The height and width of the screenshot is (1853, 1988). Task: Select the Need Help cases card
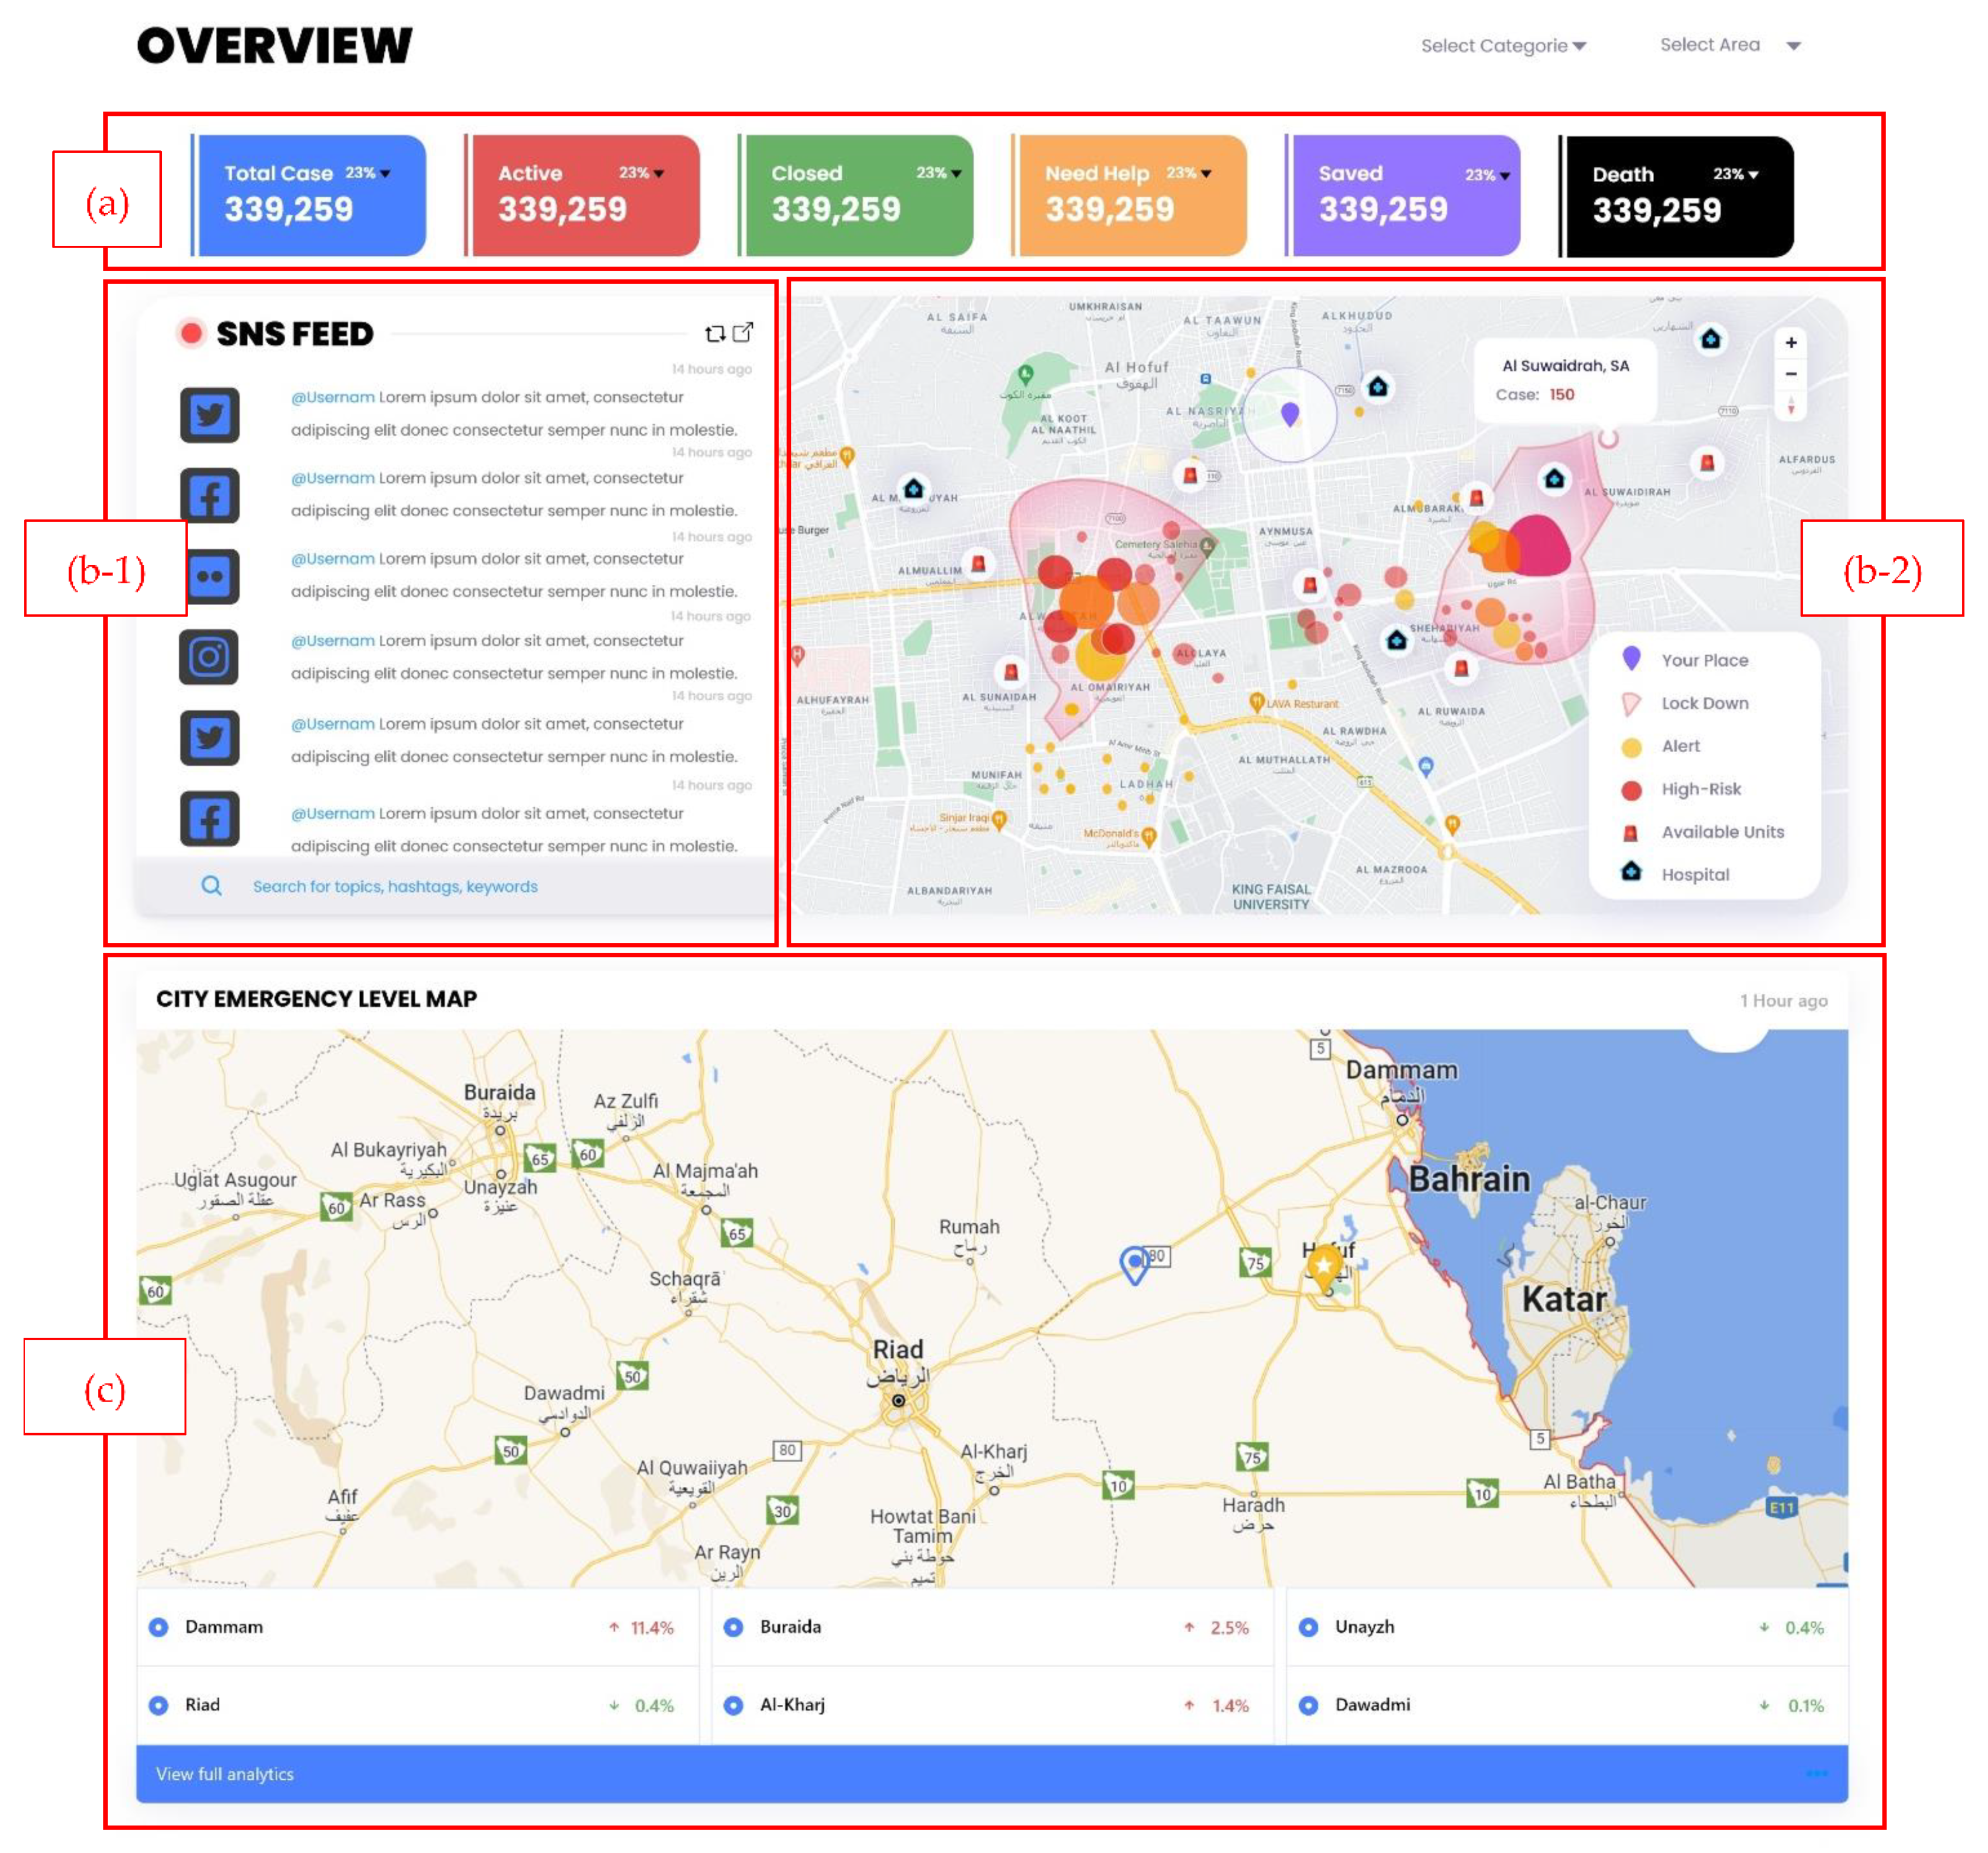click(1132, 195)
